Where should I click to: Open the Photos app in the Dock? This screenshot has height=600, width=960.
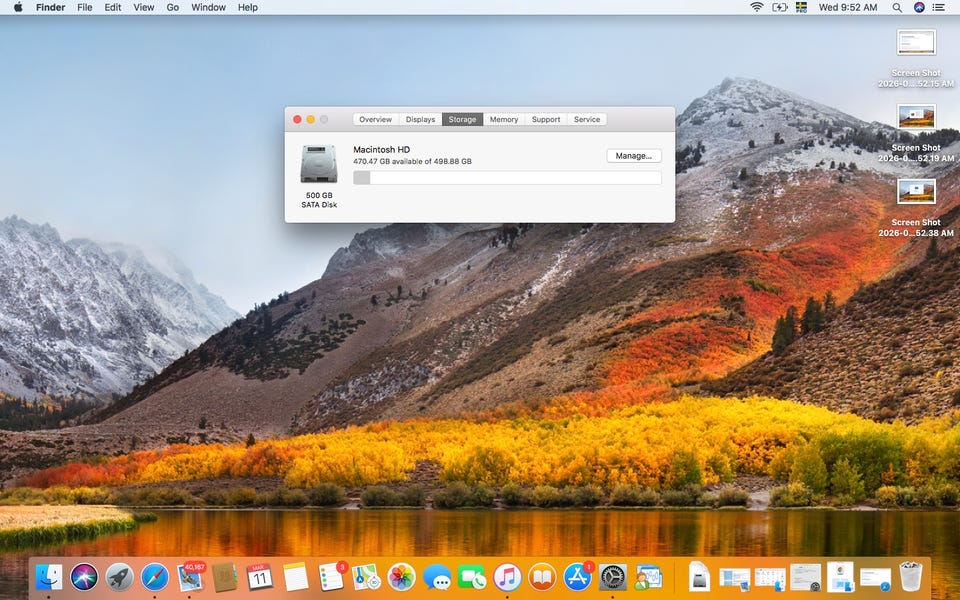click(402, 576)
